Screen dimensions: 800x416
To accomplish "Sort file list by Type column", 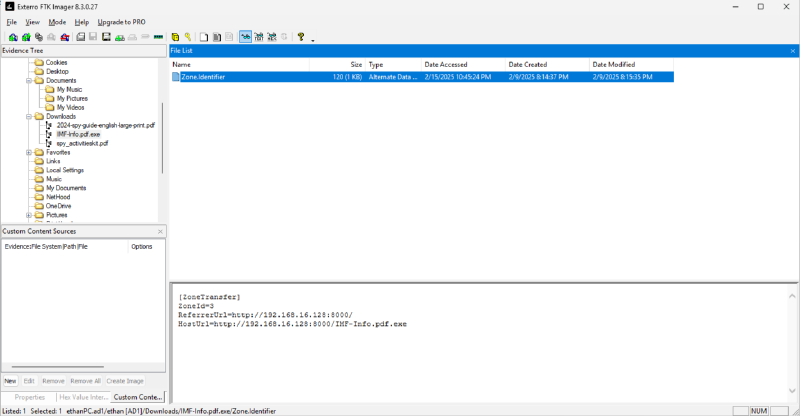I will point(393,64).
